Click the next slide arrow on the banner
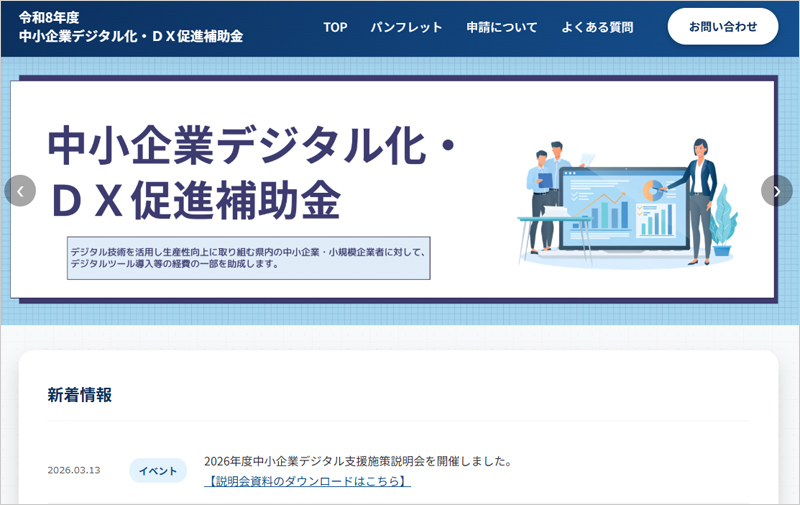The height and width of the screenshot is (505, 800). [776, 191]
